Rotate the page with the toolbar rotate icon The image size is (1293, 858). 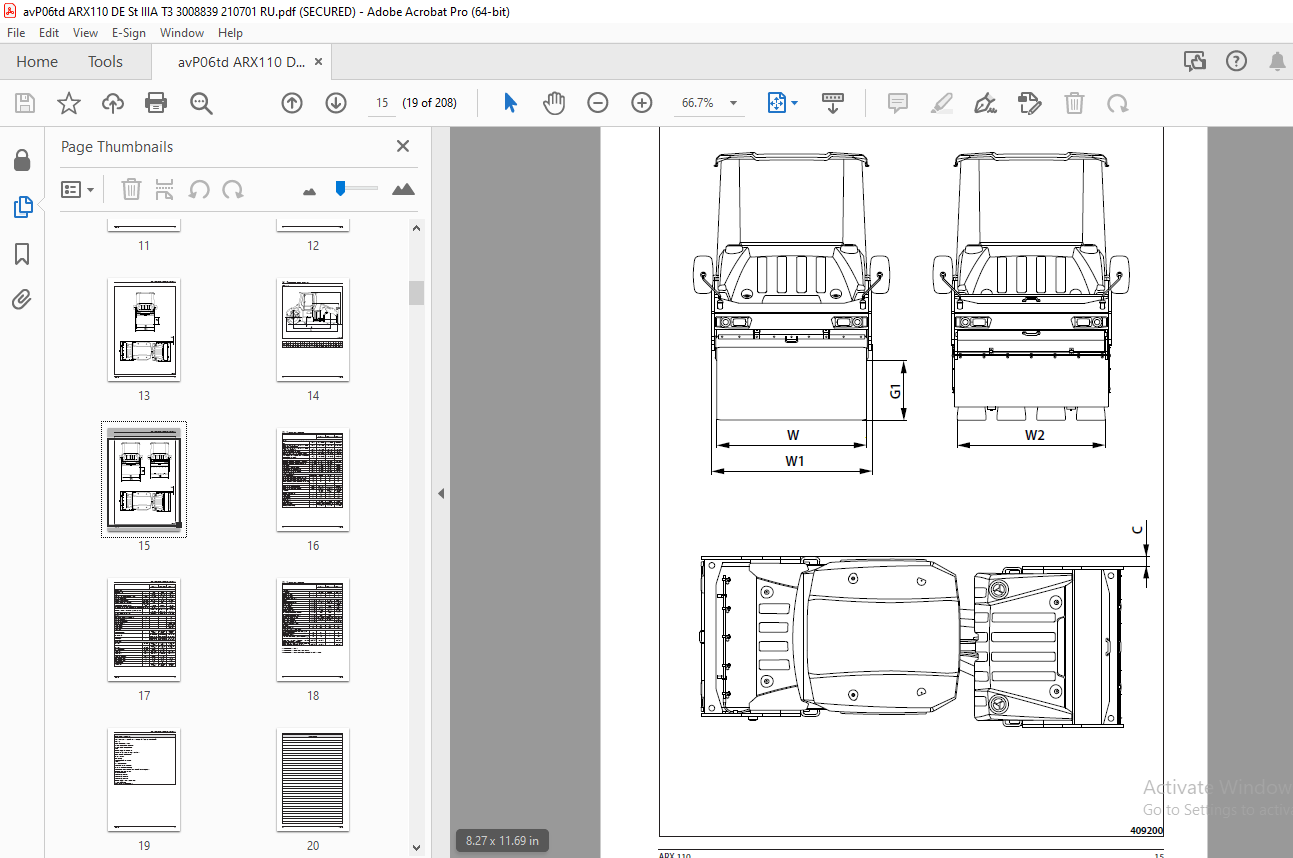pos(1118,103)
